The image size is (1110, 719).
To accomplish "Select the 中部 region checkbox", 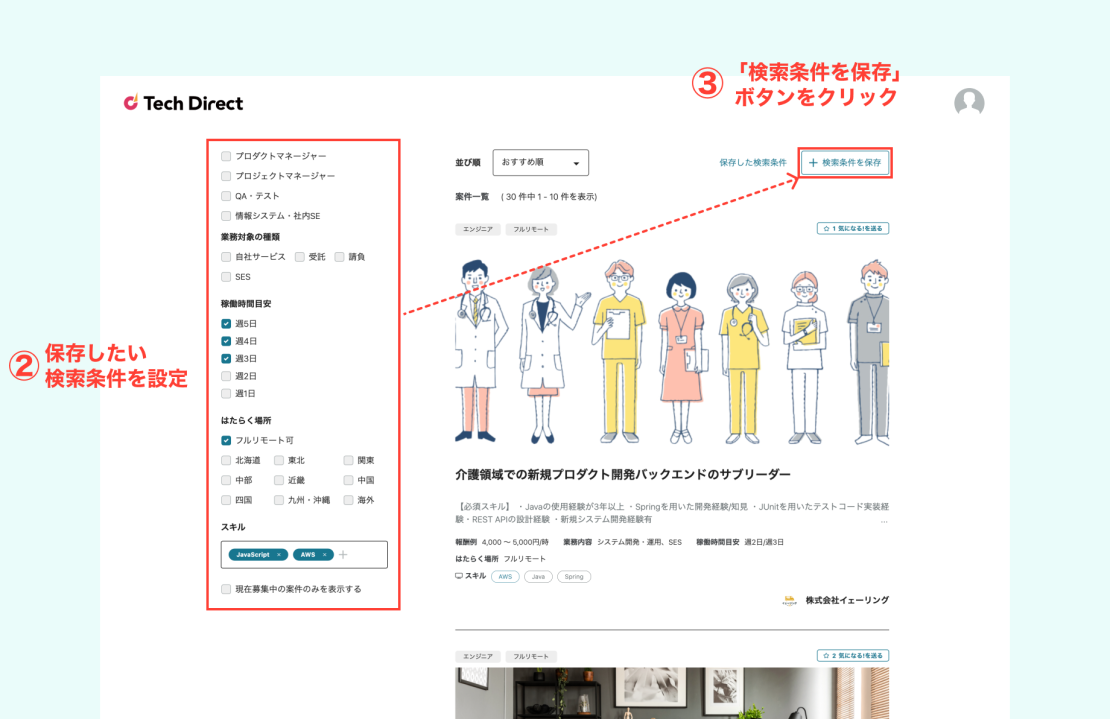I will point(226,480).
